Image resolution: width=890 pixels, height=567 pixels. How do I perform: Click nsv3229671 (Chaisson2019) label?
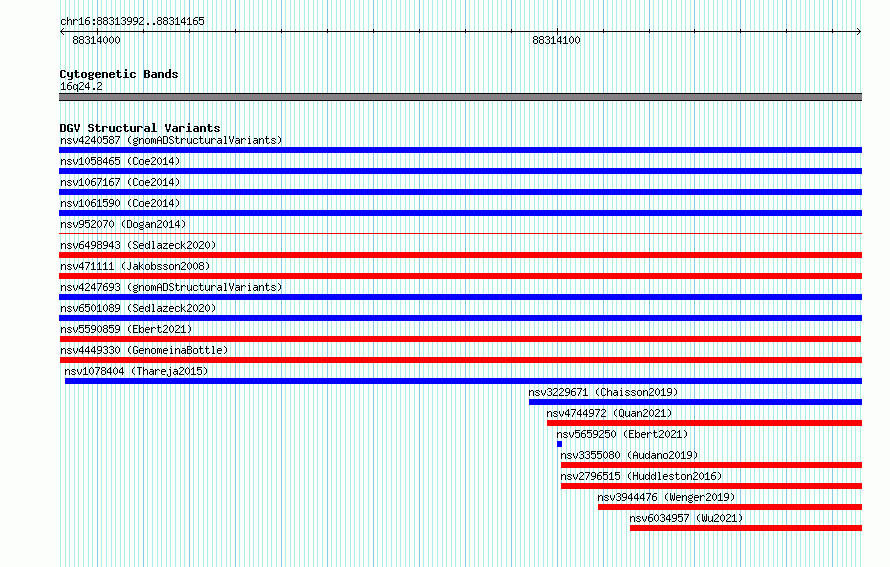tap(603, 392)
